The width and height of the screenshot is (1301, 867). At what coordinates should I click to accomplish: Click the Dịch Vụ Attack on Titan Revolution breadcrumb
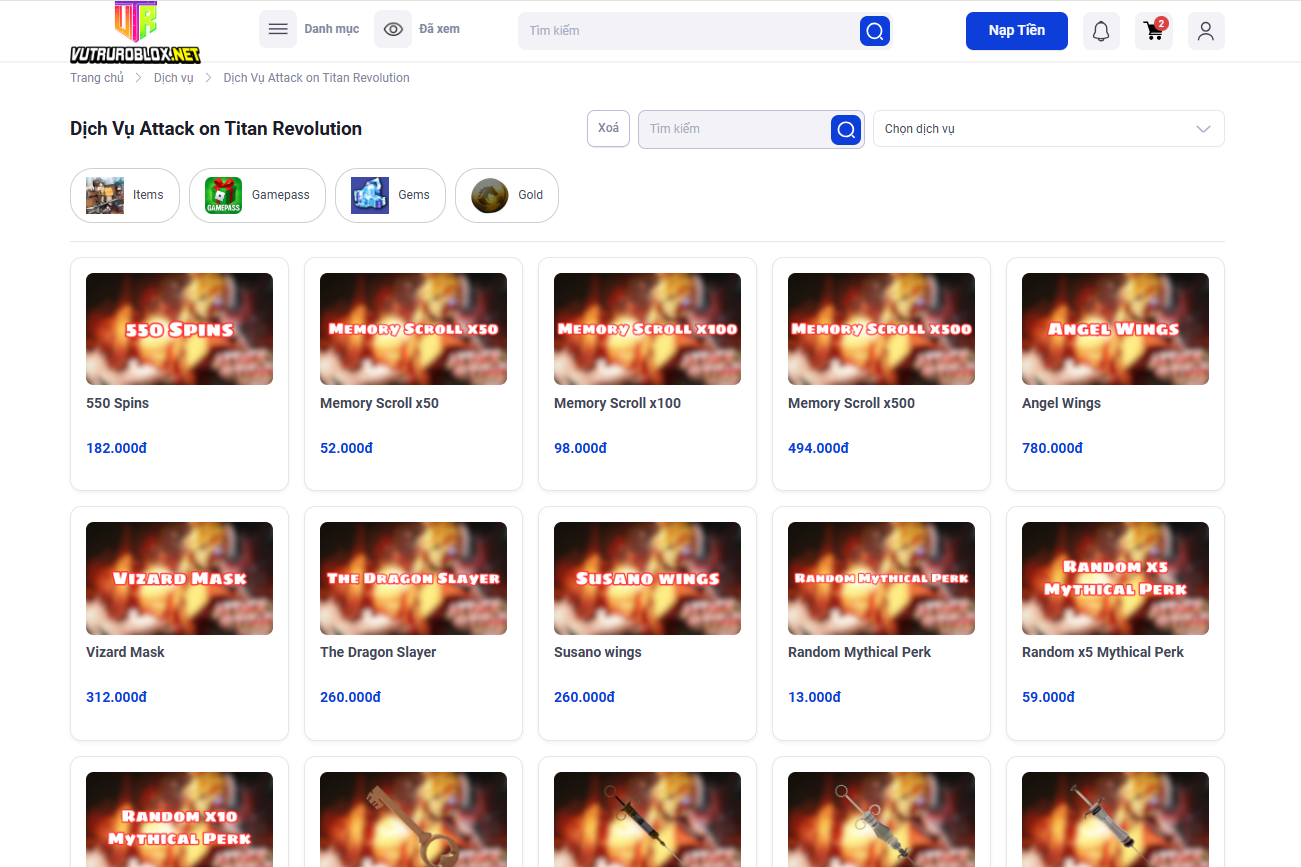(x=317, y=78)
